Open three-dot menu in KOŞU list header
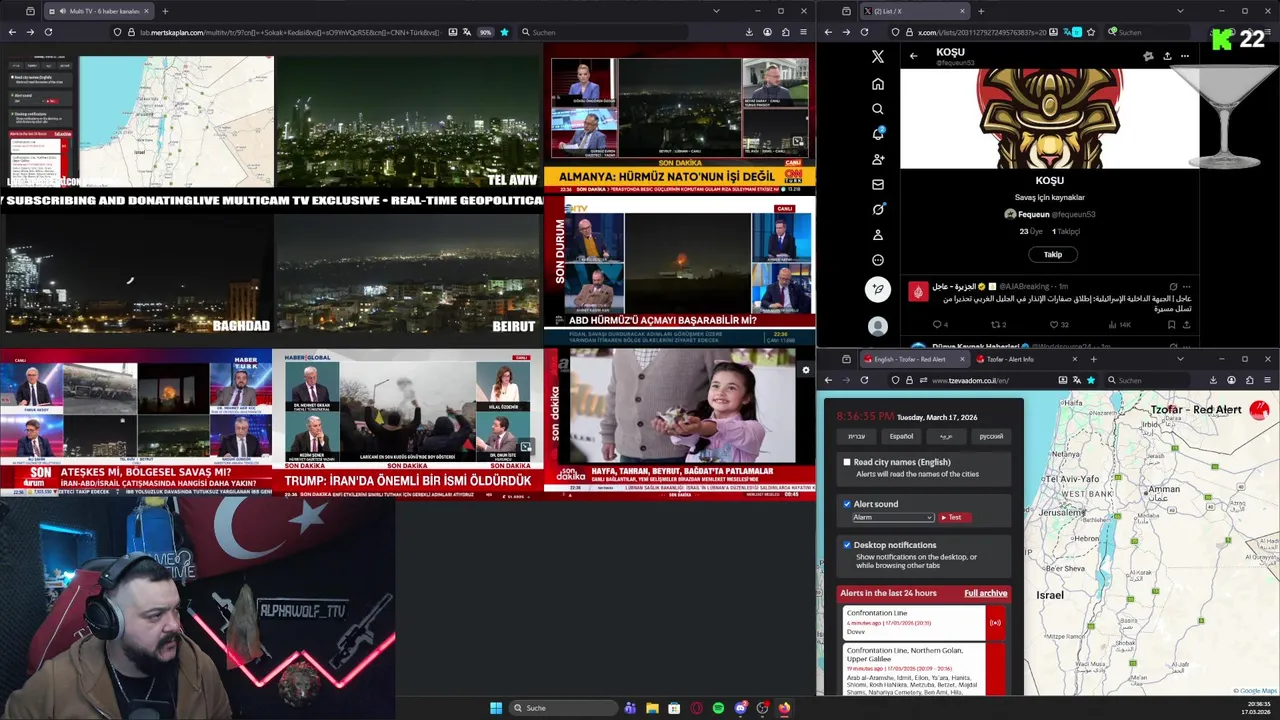The image size is (1280, 720). [1185, 56]
